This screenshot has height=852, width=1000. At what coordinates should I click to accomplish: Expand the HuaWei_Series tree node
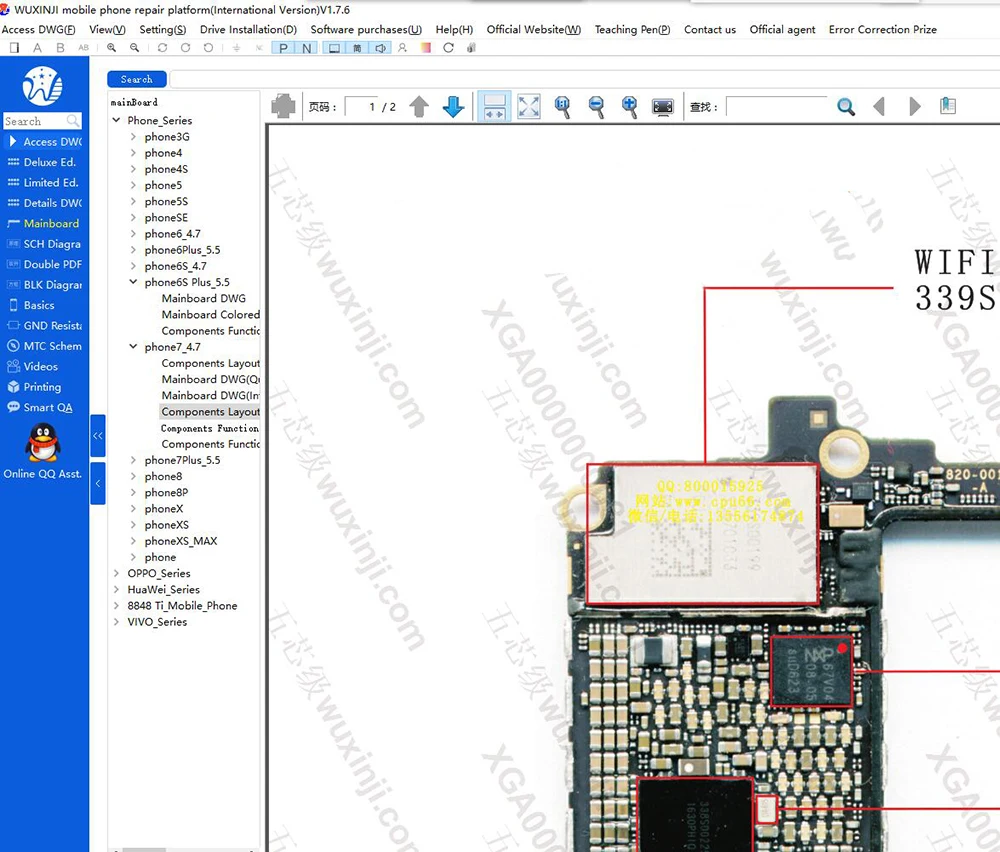(x=116, y=589)
